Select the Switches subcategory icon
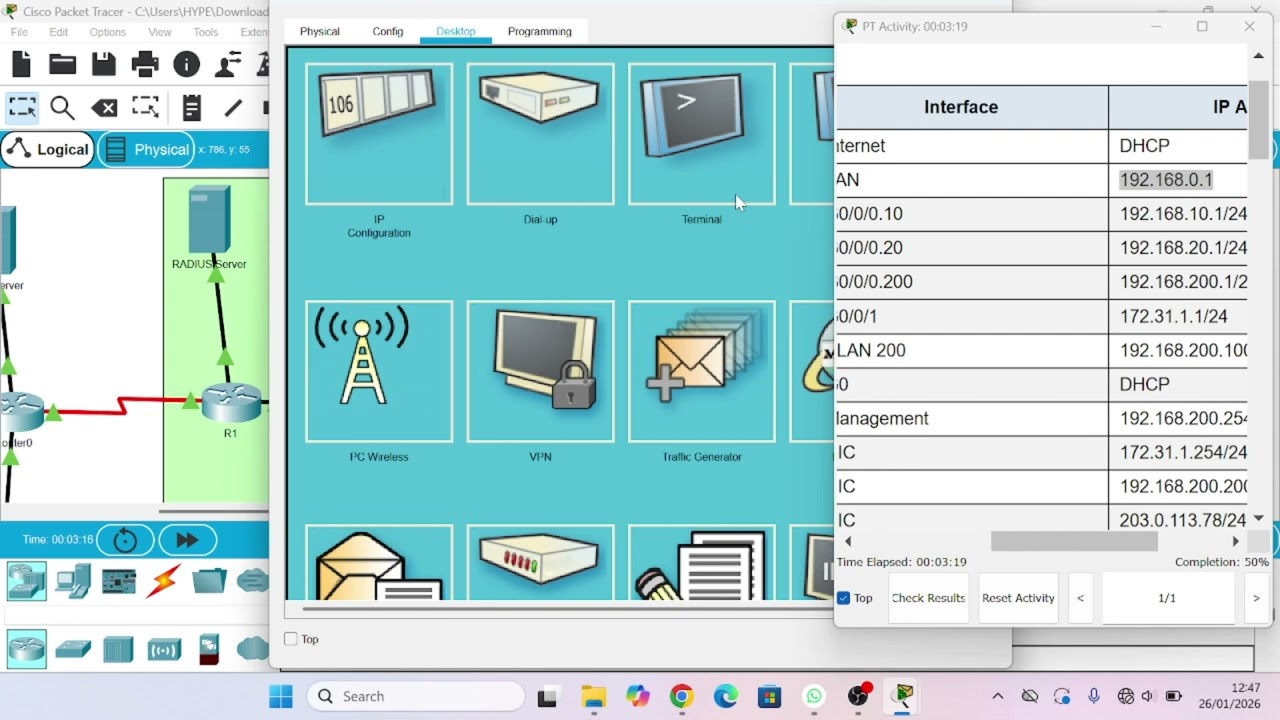The width and height of the screenshot is (1280, 720). [73, 650]
